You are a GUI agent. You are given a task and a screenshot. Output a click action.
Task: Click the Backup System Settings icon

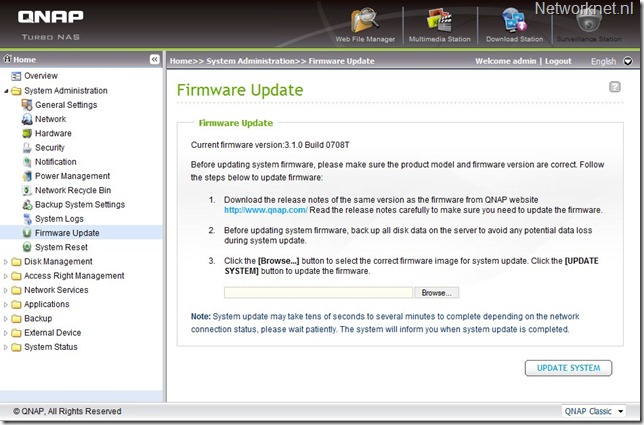click(x=27, y=204)
